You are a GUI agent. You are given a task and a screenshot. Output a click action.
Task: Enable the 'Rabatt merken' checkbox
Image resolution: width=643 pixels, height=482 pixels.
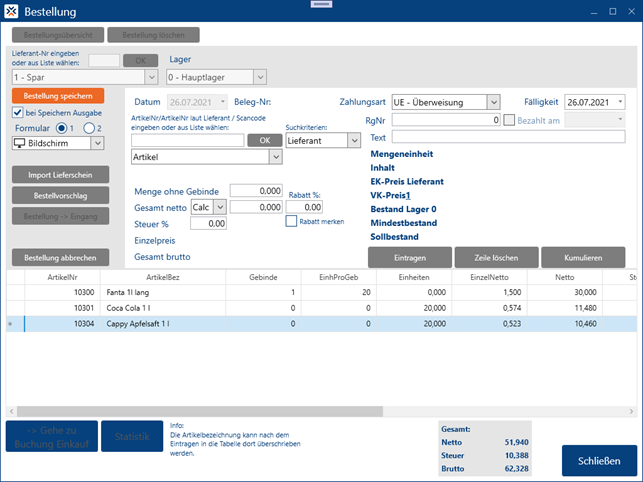coord(292,221)
